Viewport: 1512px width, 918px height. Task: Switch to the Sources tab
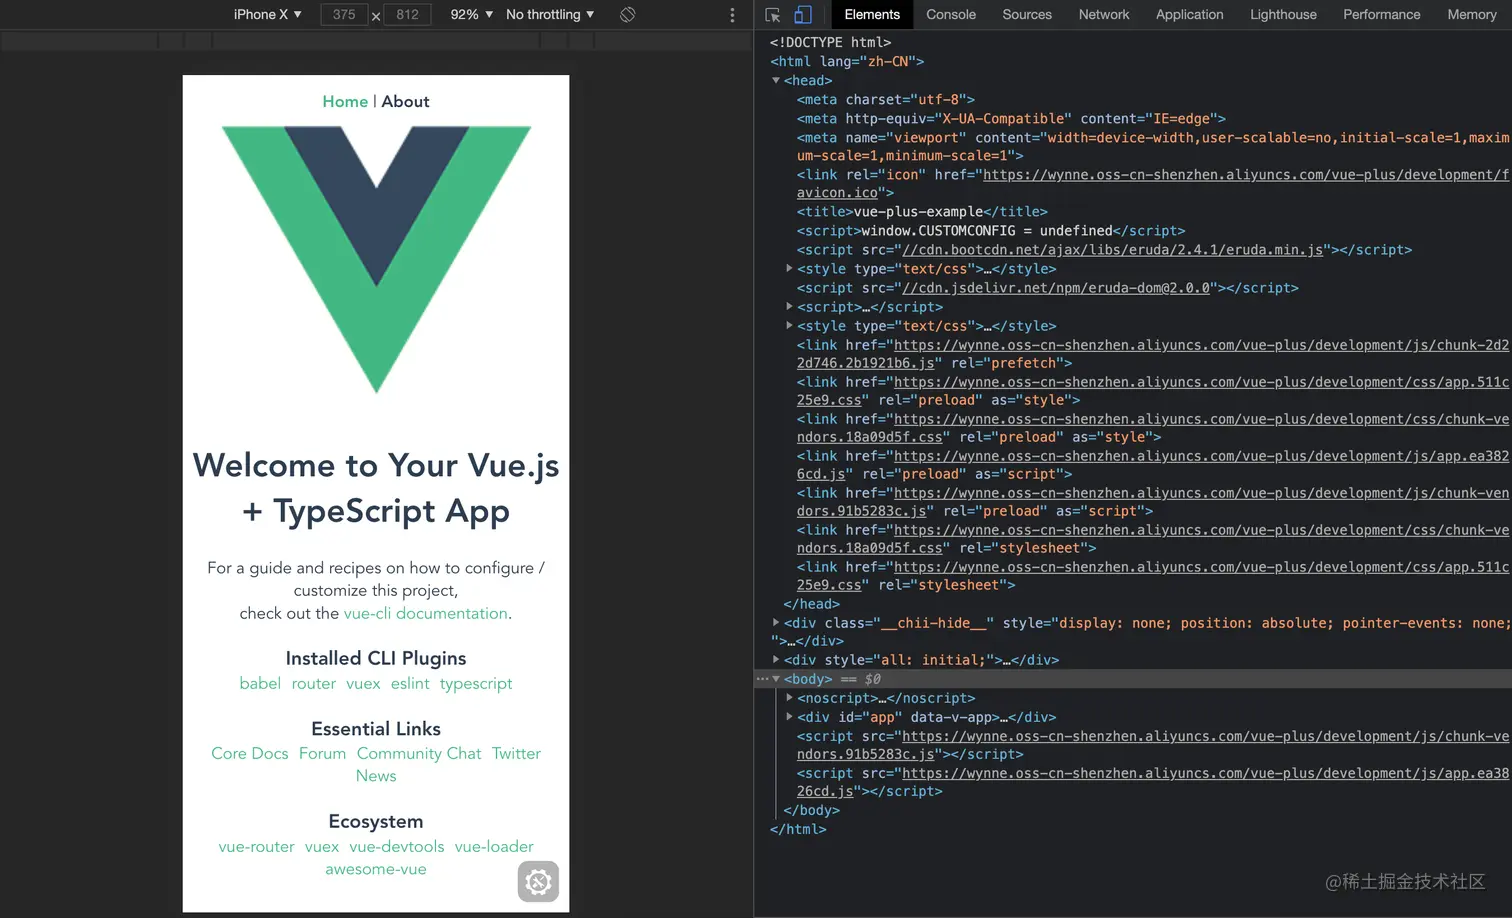[x=1027, y=14]
